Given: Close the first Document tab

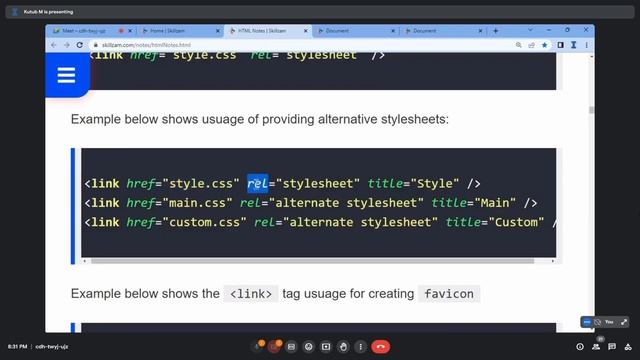Looking at the screenshot, I should 393,31.
